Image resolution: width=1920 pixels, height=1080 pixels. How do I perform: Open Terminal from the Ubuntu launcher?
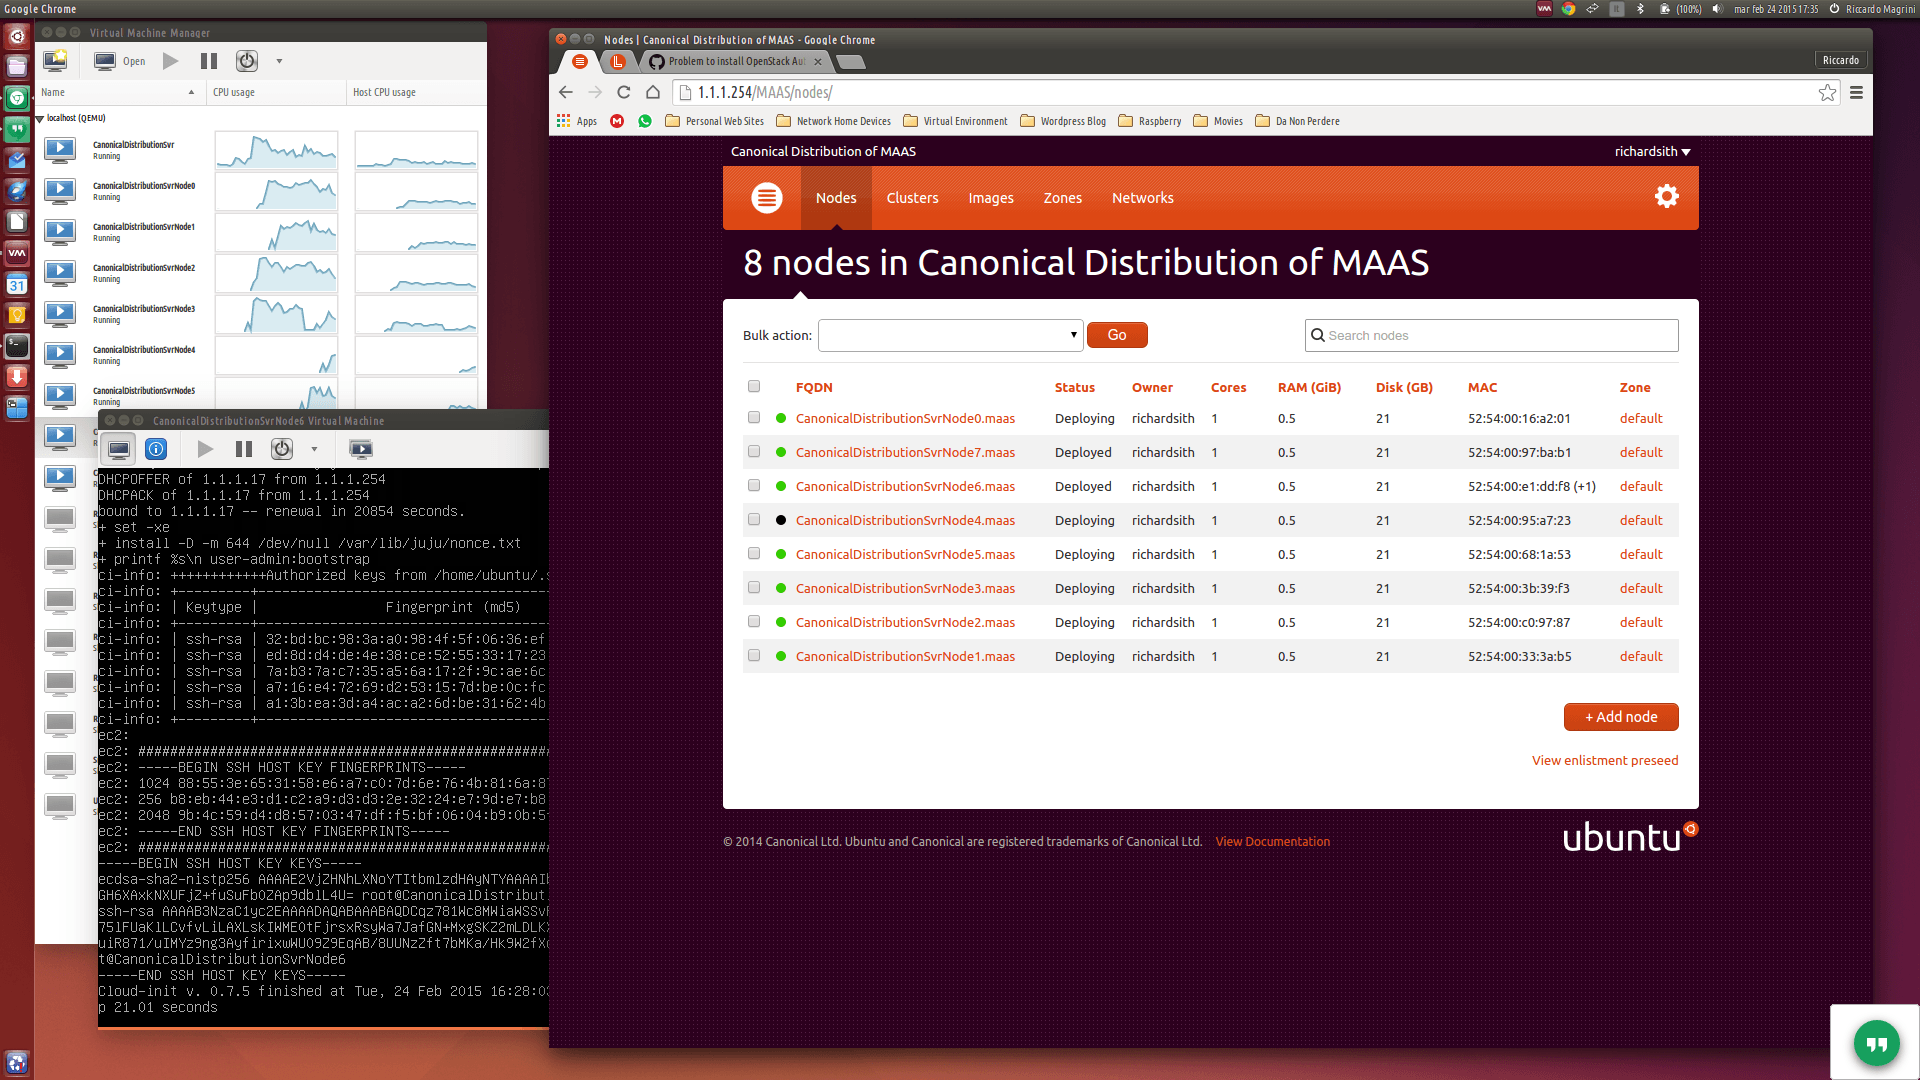coord(17,346)
